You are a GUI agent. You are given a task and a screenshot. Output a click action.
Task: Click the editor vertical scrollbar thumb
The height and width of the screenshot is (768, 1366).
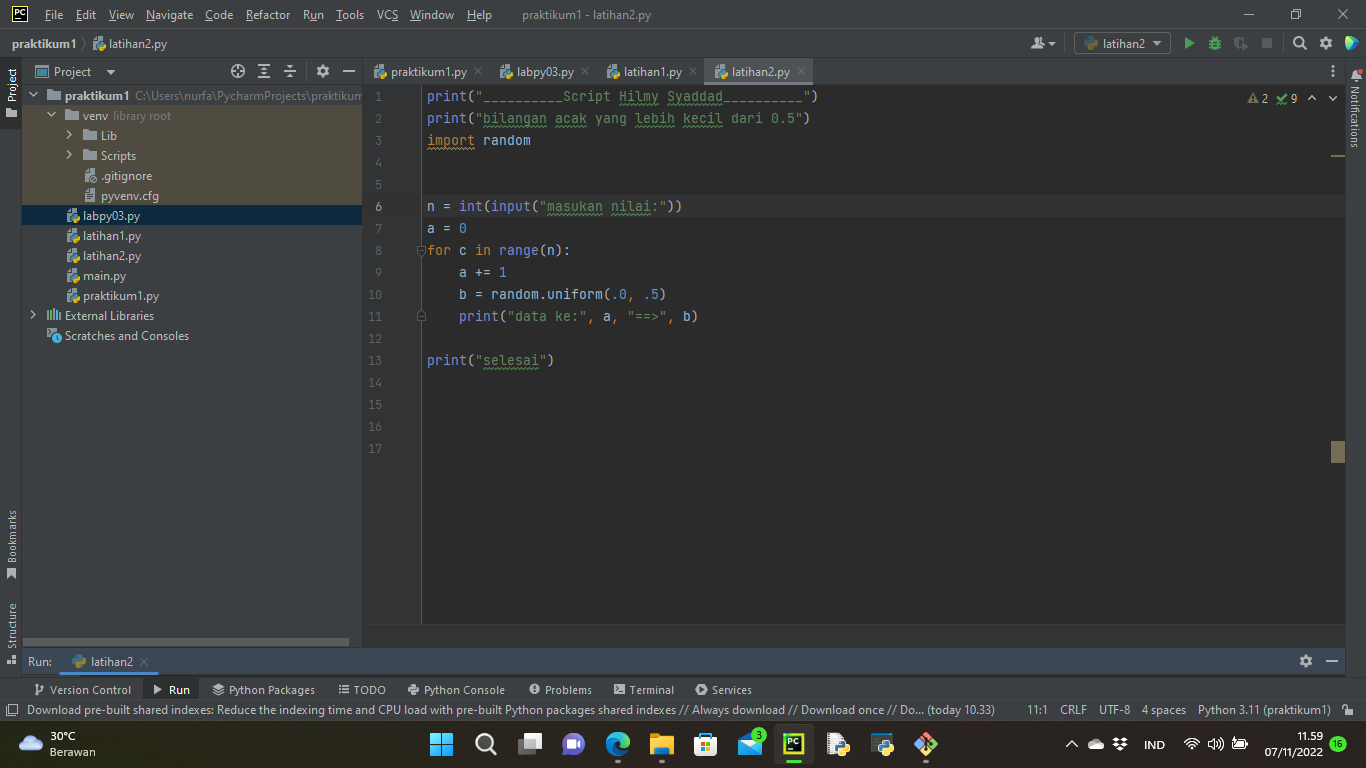pos(1338,451)
